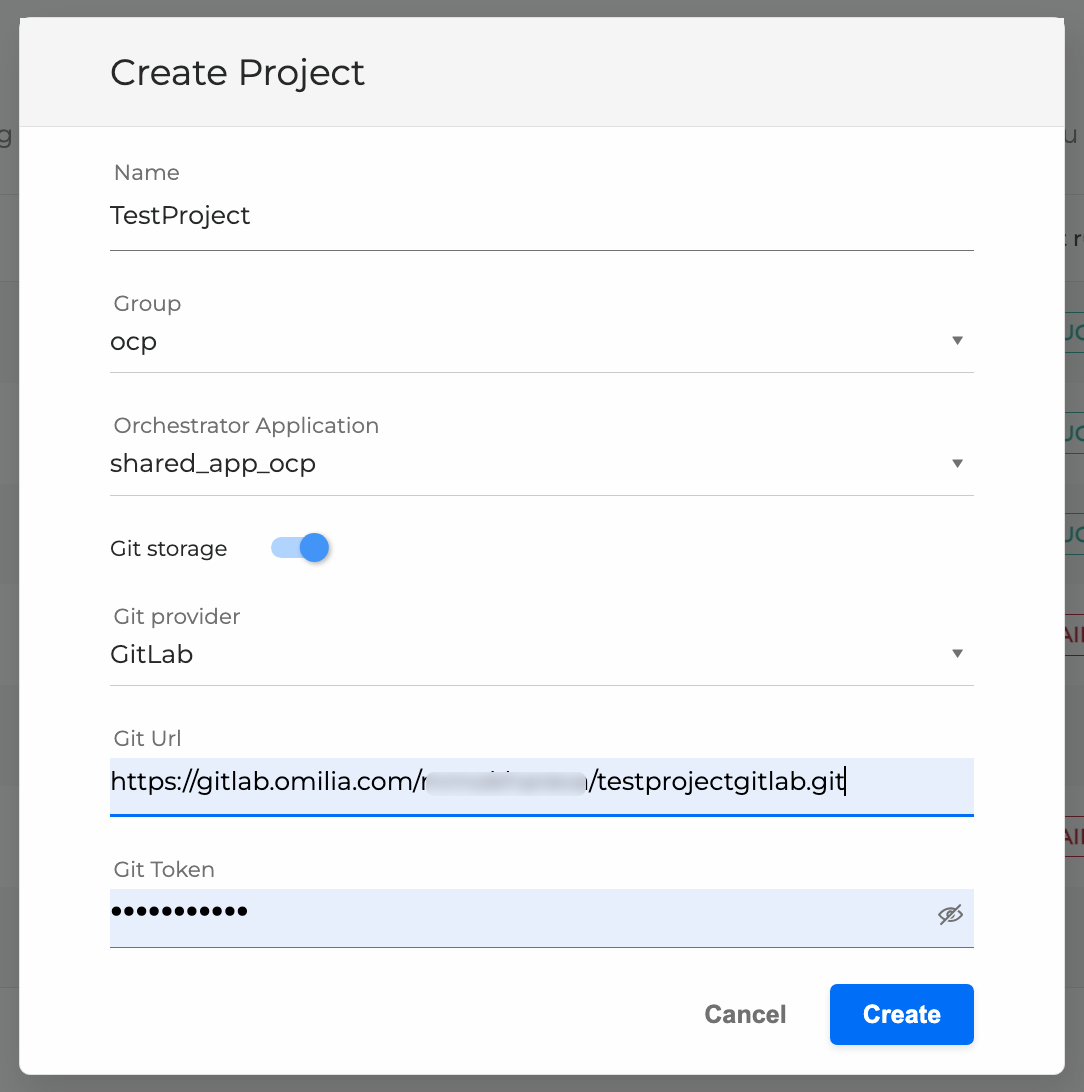The width and height of the screenshot is (1084, 1092).
Task: Click the Create button
Action: [x=900, y=1014]
